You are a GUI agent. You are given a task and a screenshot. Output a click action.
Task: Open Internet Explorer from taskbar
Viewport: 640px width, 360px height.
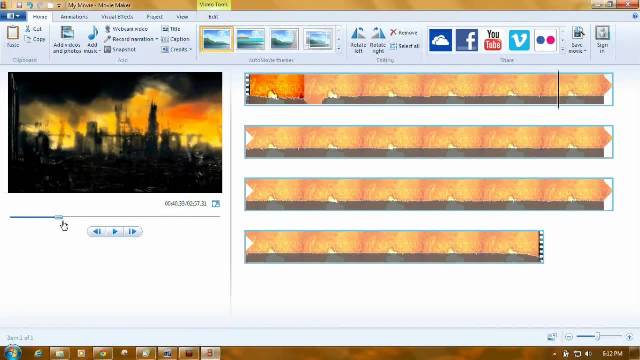click(38, 353)
